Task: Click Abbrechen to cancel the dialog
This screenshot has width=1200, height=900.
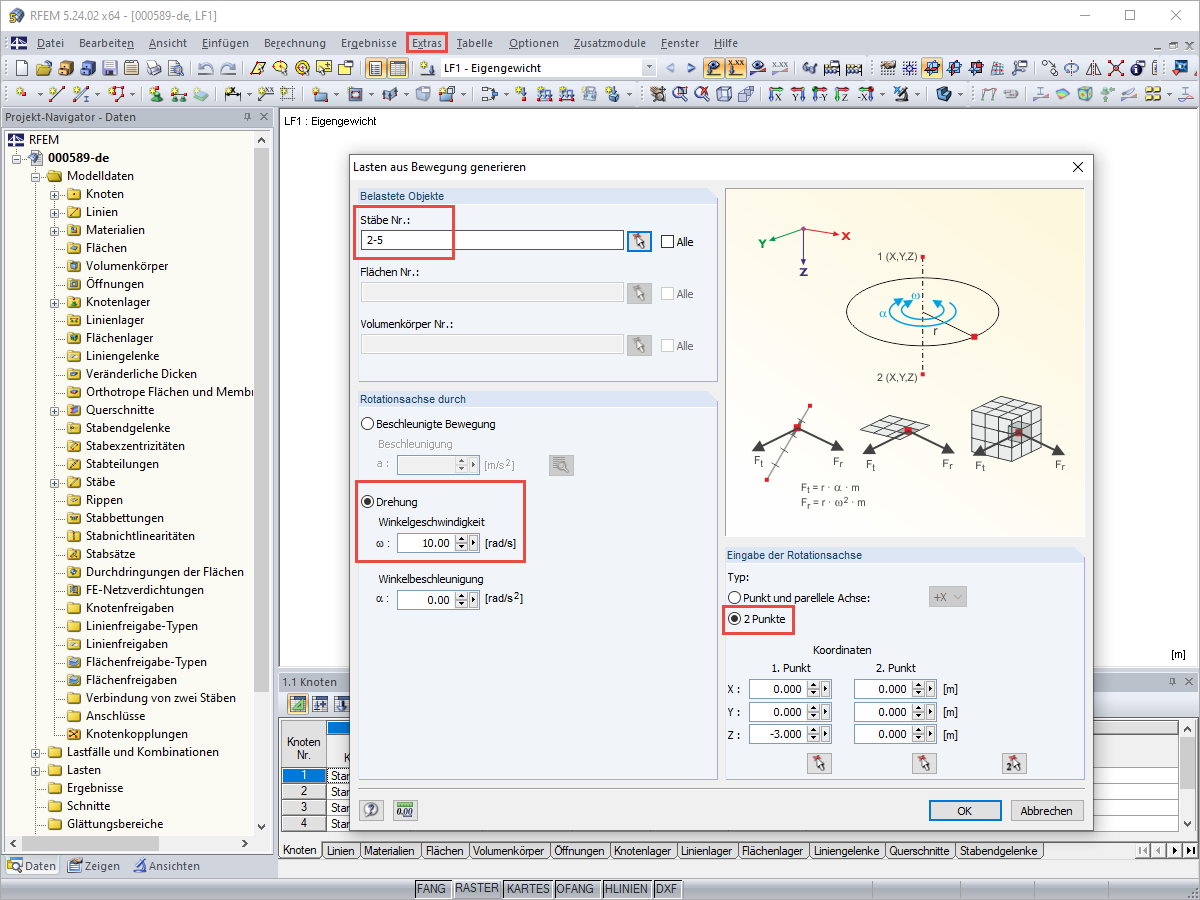Action: point(1048,811)
